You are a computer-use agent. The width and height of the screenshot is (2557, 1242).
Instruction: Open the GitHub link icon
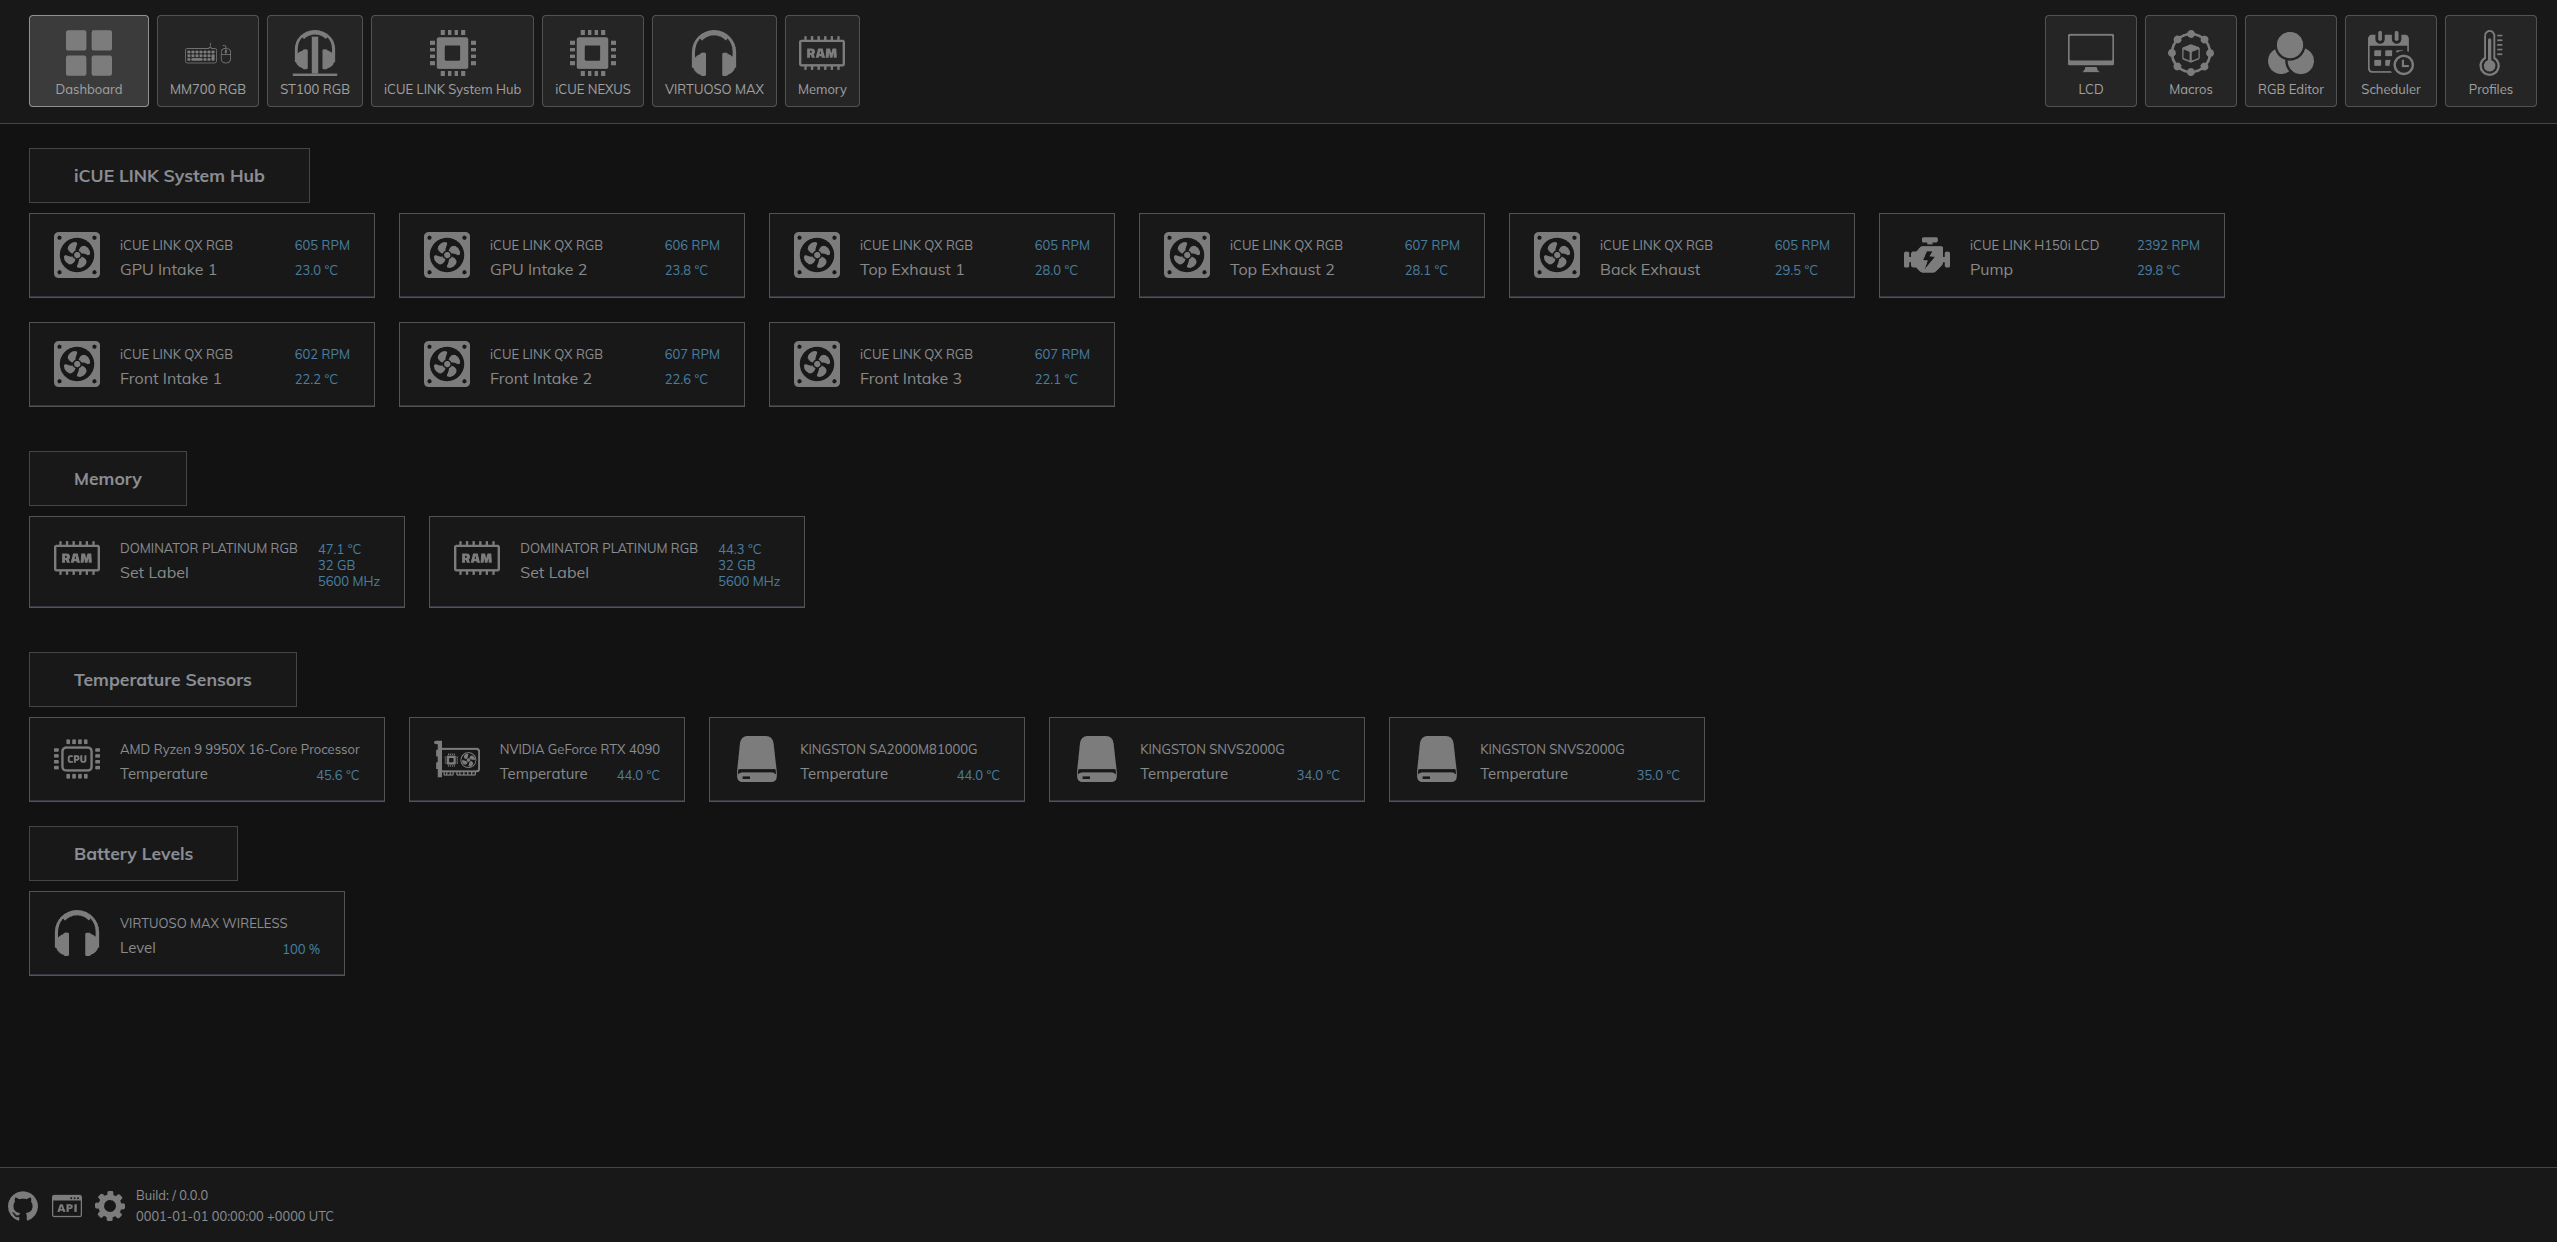click(x=23, y=1206)
